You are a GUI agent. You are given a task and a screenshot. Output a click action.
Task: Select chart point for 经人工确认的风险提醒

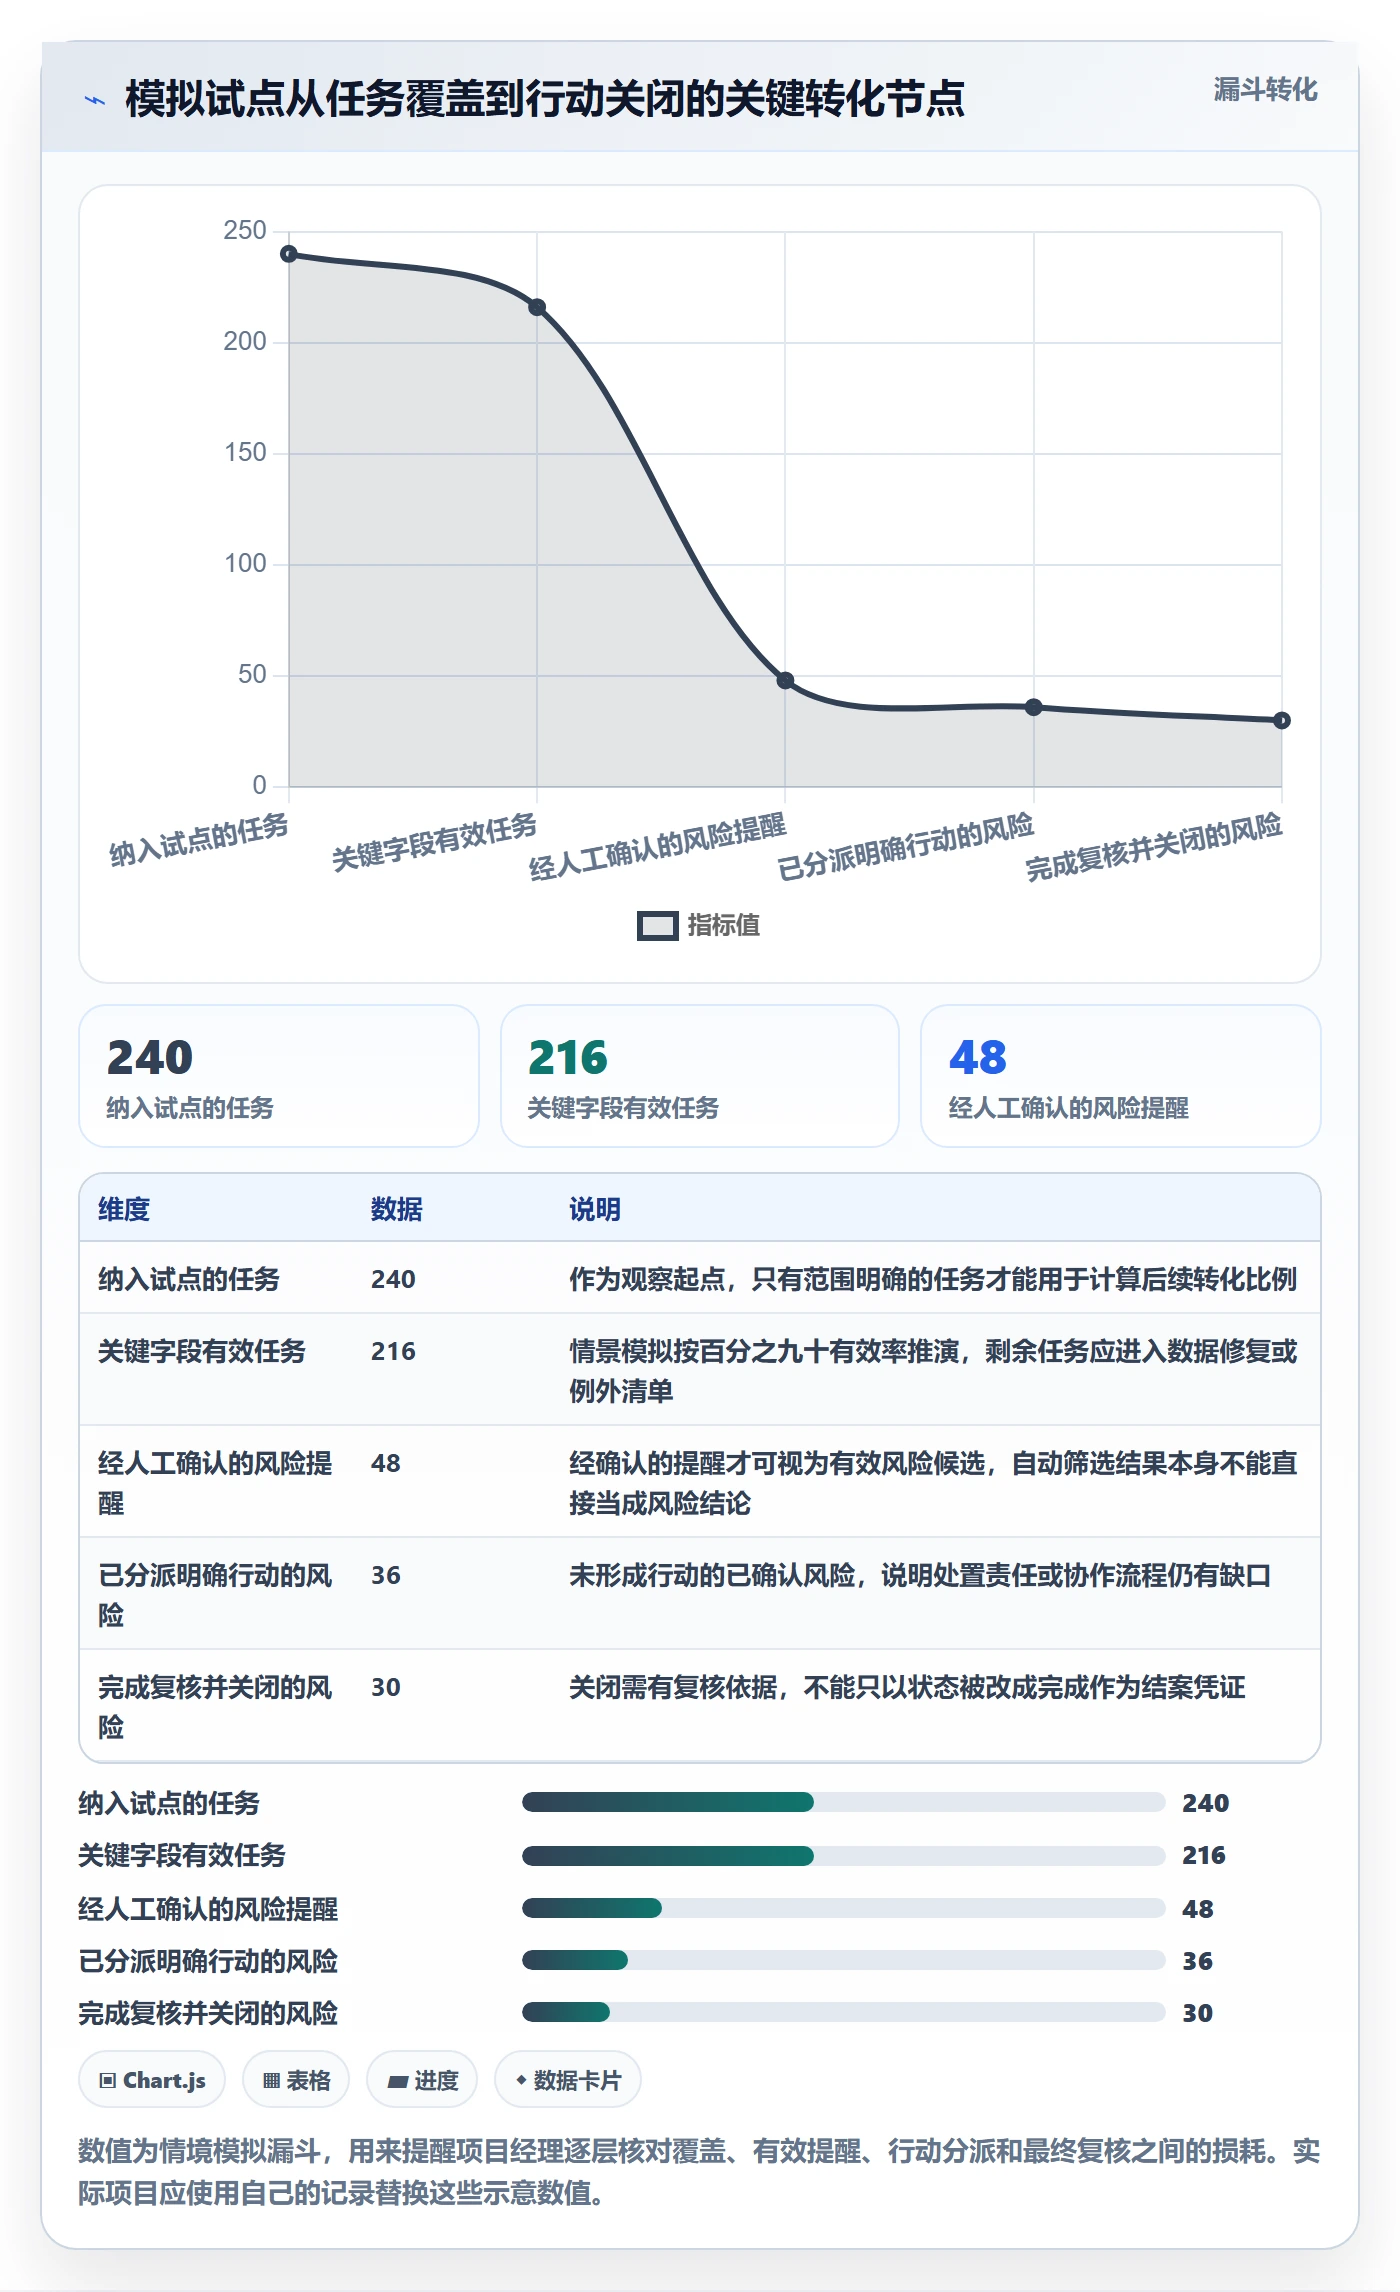(x=785, y=680)
